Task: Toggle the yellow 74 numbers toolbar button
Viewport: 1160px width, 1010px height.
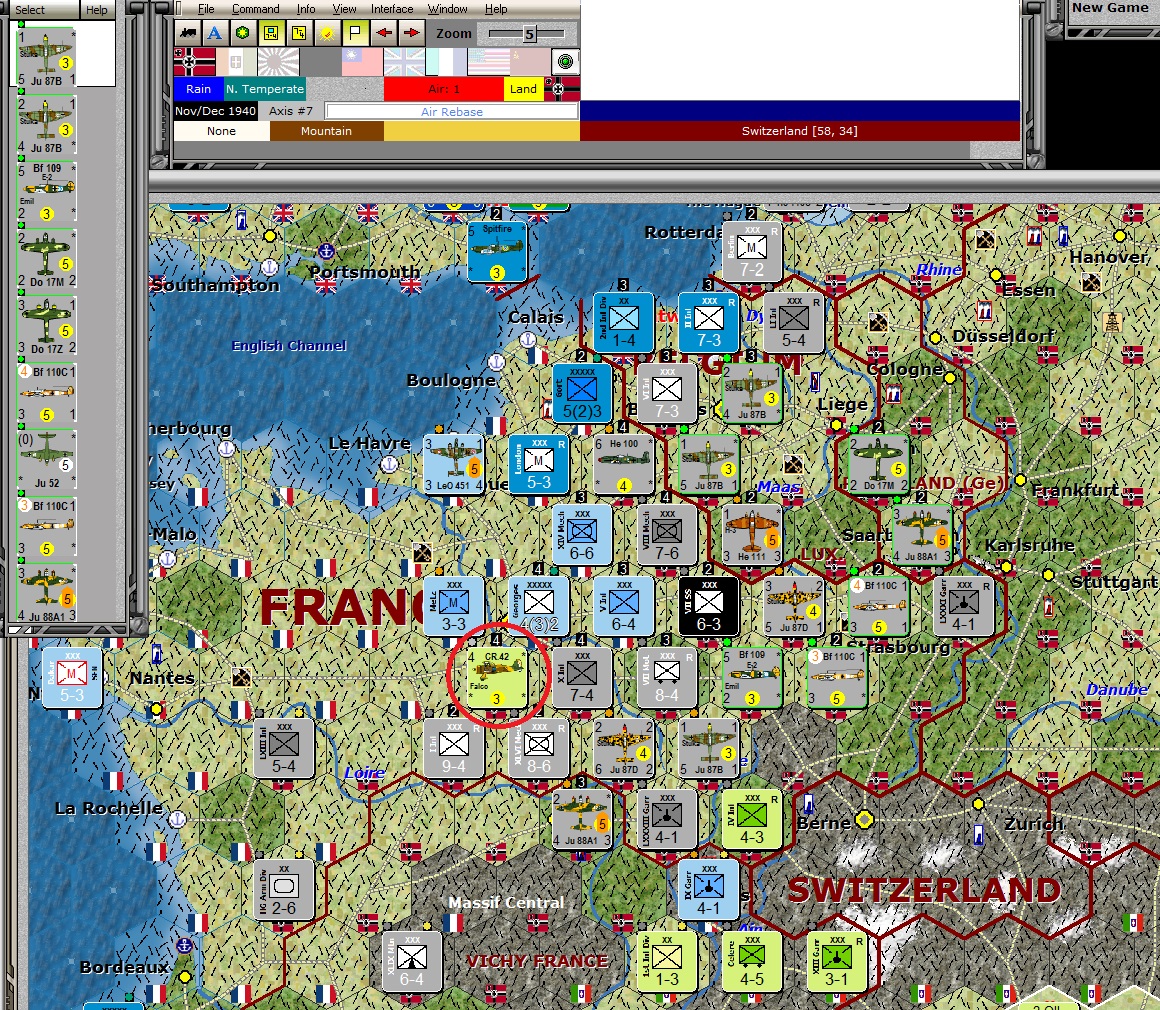Action: 299,33
